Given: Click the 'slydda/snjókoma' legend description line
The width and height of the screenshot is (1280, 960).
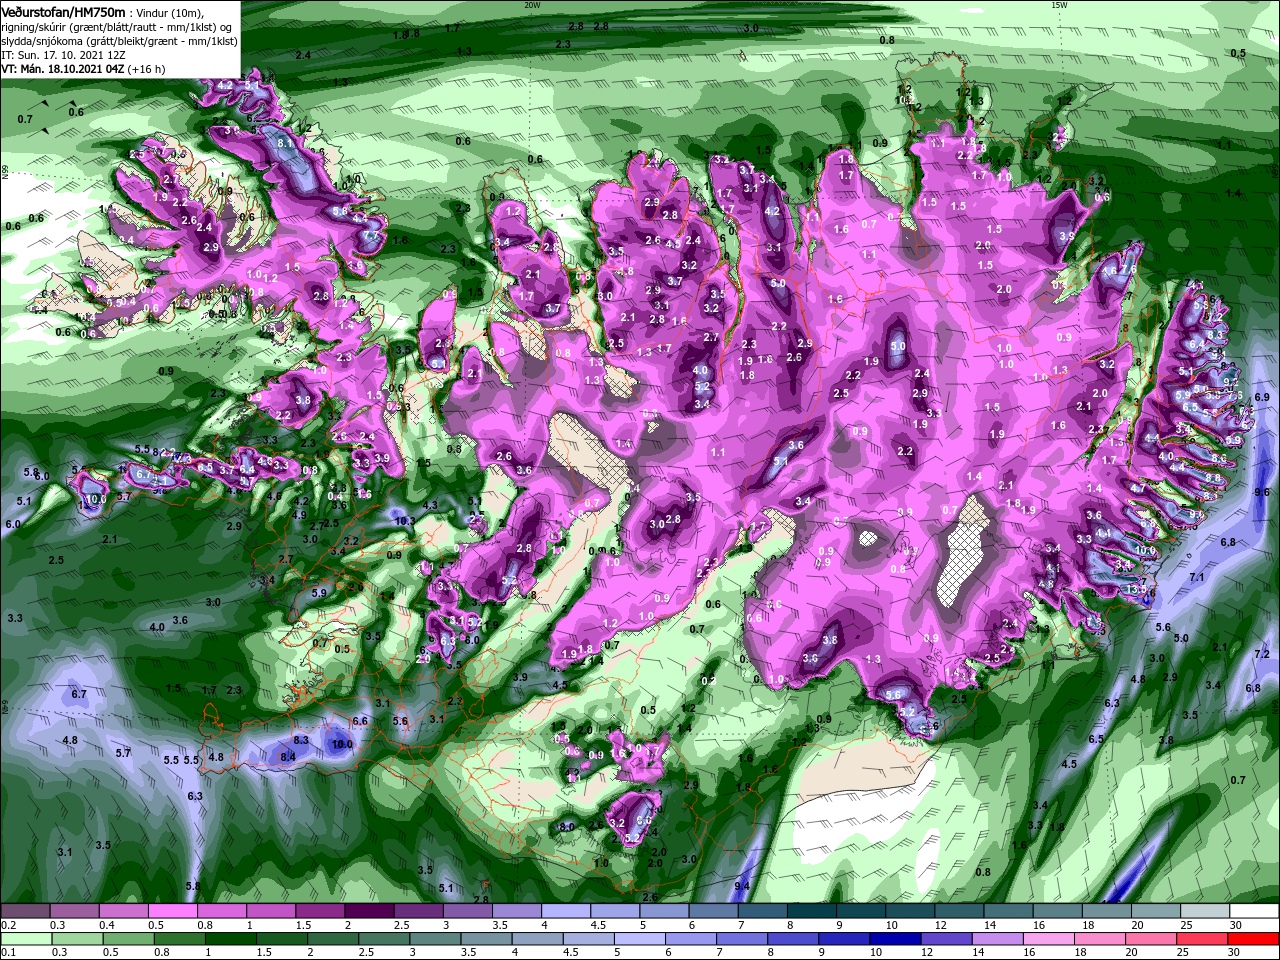Looking at the screenshot, I should 119,41.
